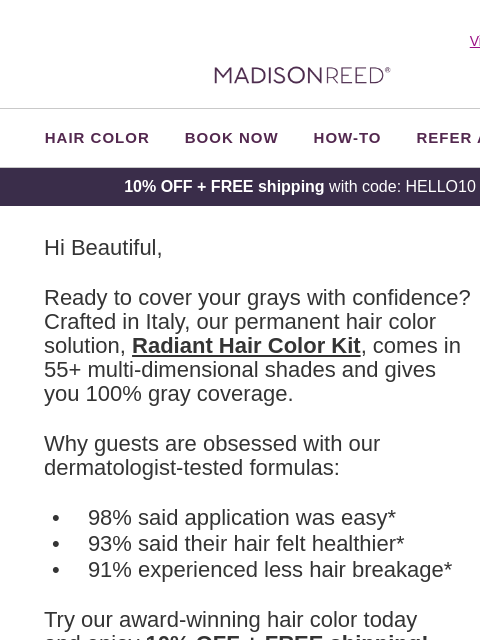Click the Crafted in Italy sentence
The height and width of the screenshot is (640, 480).
coord(240,322)
